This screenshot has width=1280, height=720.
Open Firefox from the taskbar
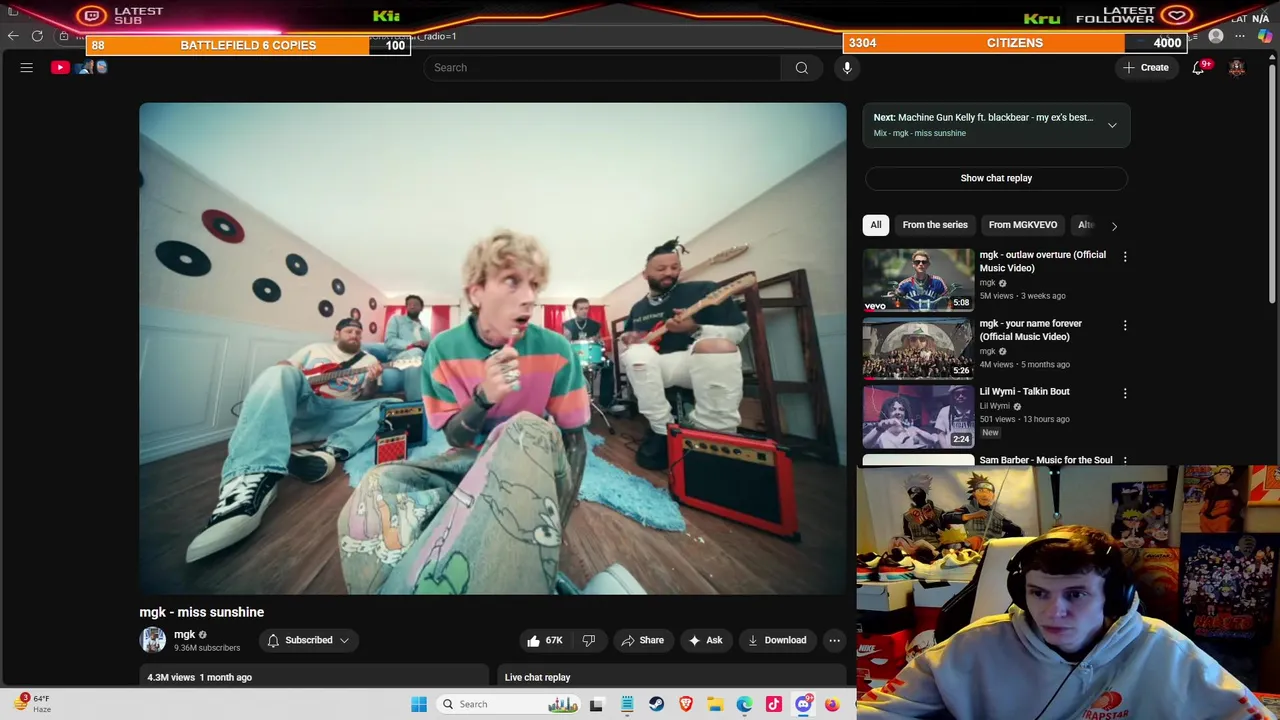coord(832,704)
